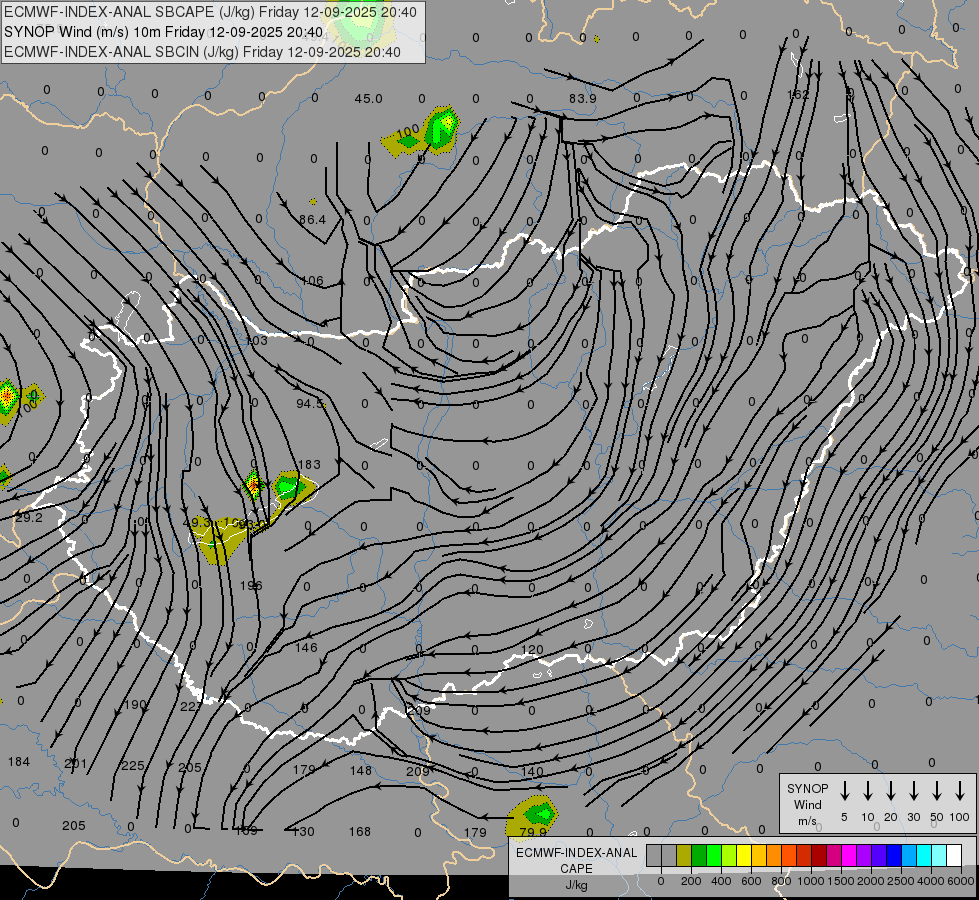Pick the bright cyan swatch in CAPE legend
The height and width of the screenshot is (900, 979).
click(x=923, y=855)
